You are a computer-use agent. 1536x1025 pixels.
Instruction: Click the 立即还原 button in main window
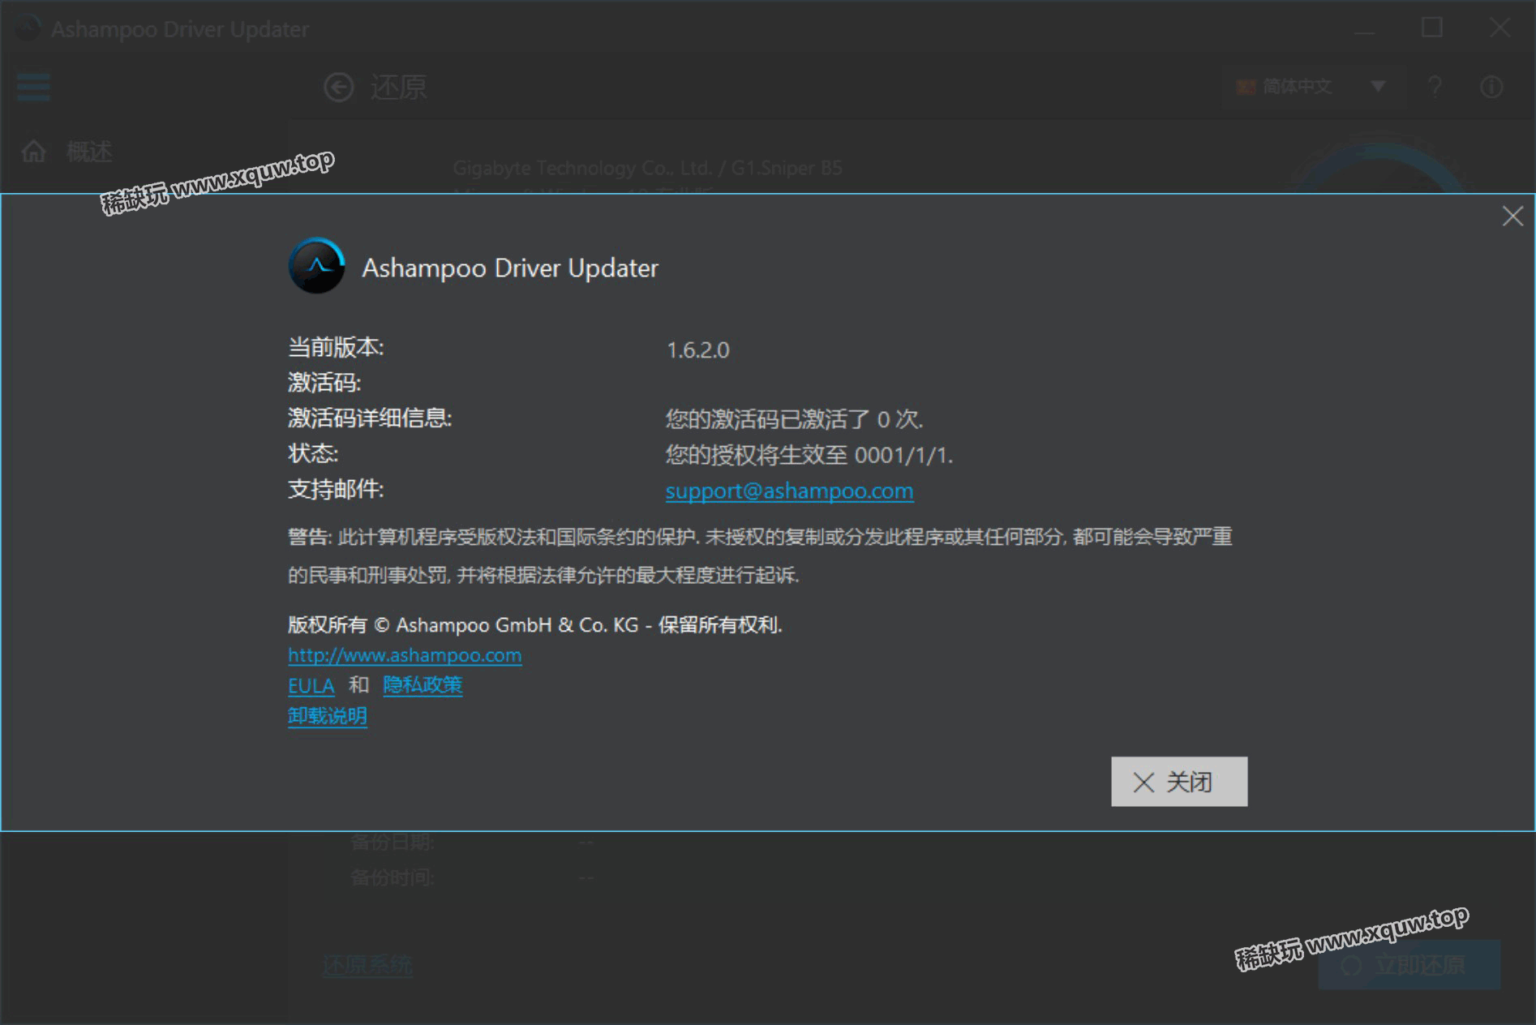tap(1409, 965)
